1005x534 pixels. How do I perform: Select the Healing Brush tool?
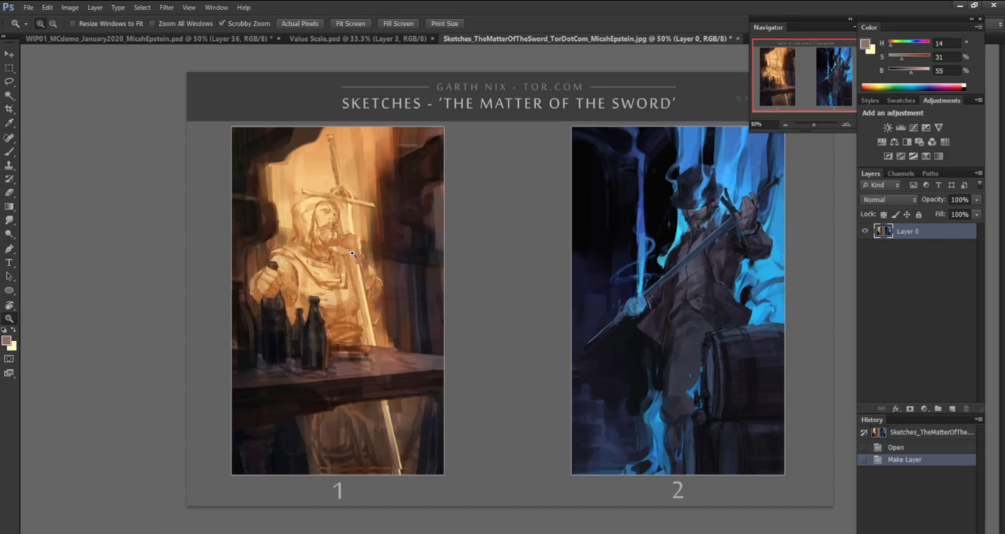9,138
